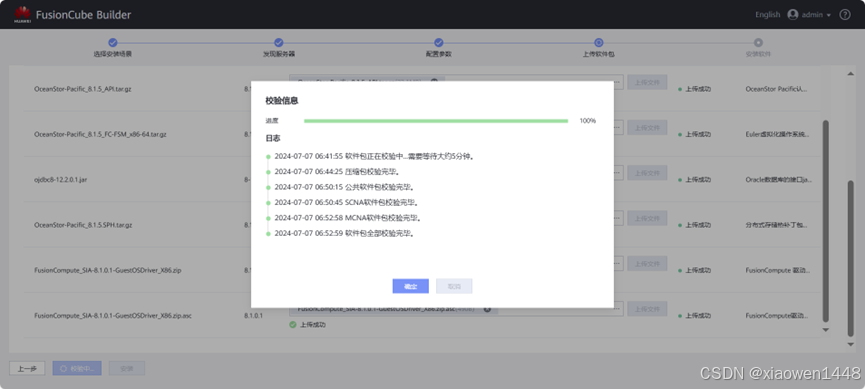Click the 上传软件包 step circle

pos(599,42)
